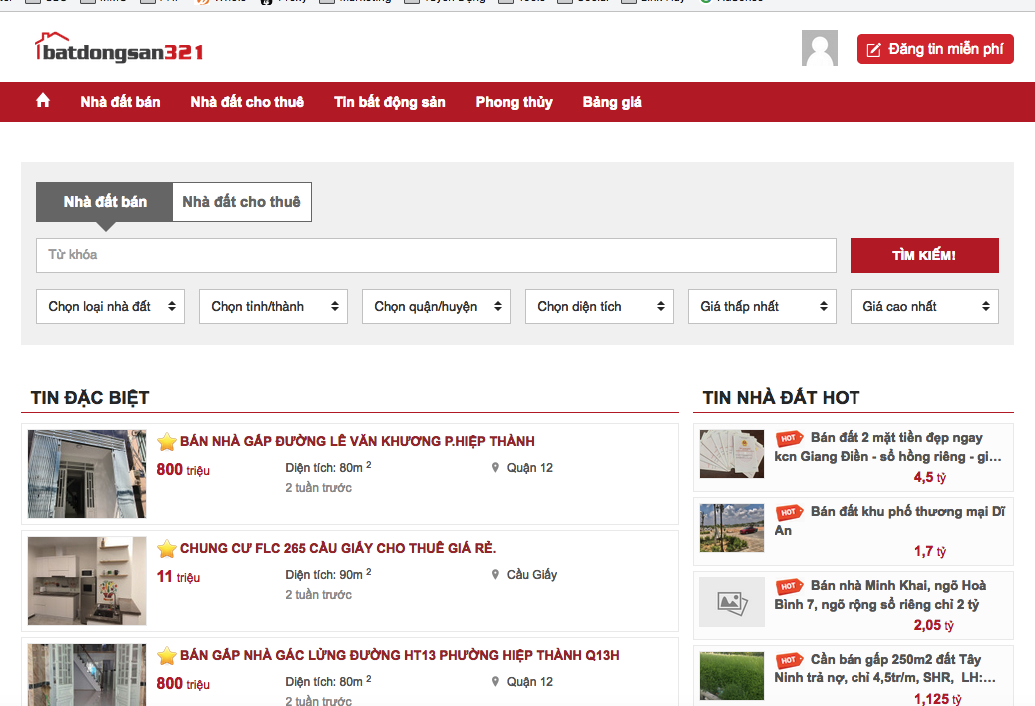Go to home via the house icon
This screenshot has width=1035, height=706.
[43, 101]
